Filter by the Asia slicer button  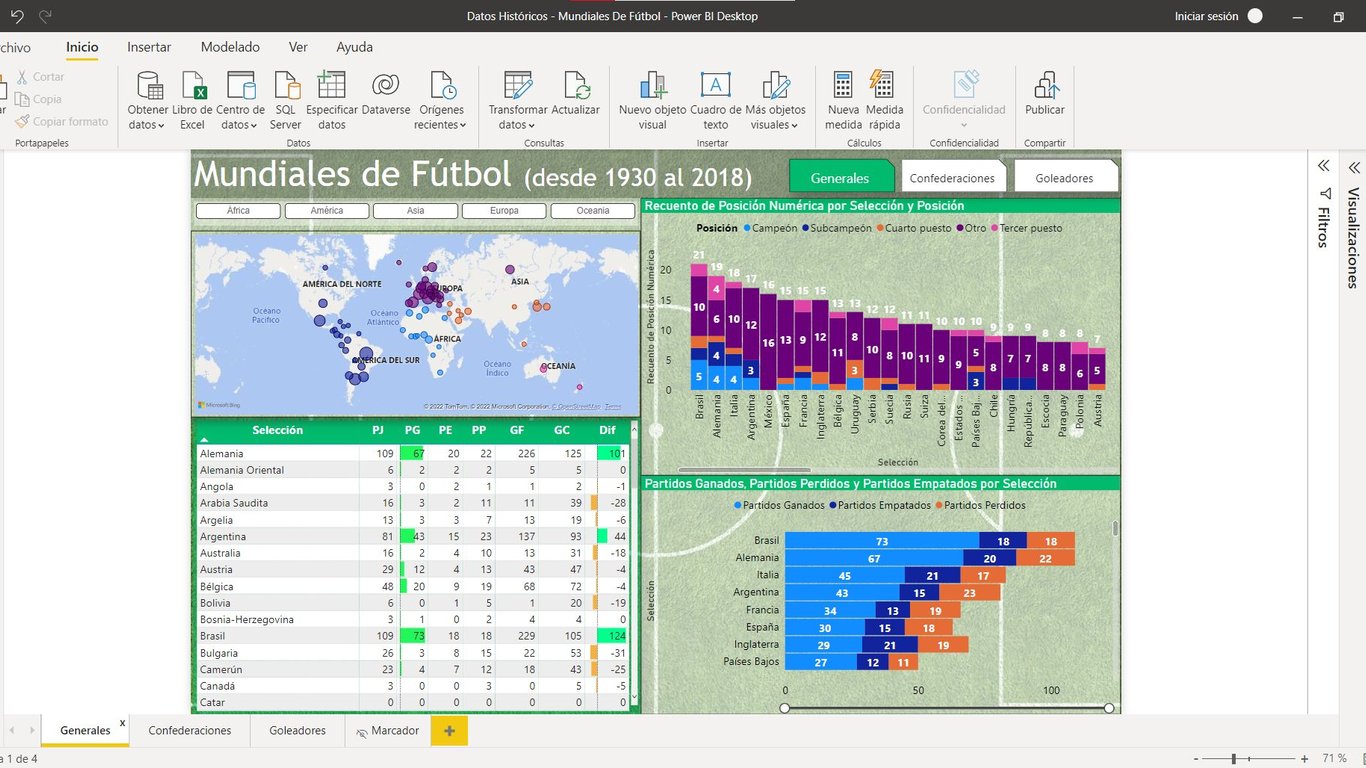(x=415, y=211)
